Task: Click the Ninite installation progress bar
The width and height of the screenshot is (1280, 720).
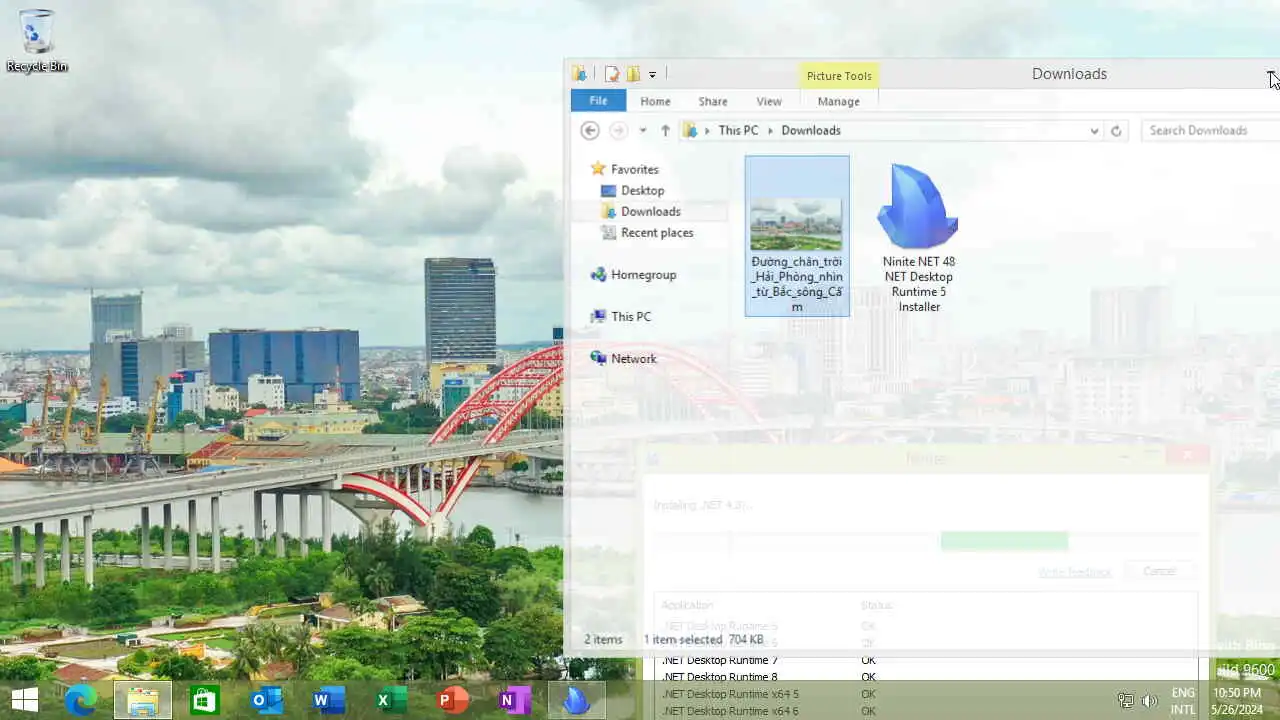Action: (925, 541)
